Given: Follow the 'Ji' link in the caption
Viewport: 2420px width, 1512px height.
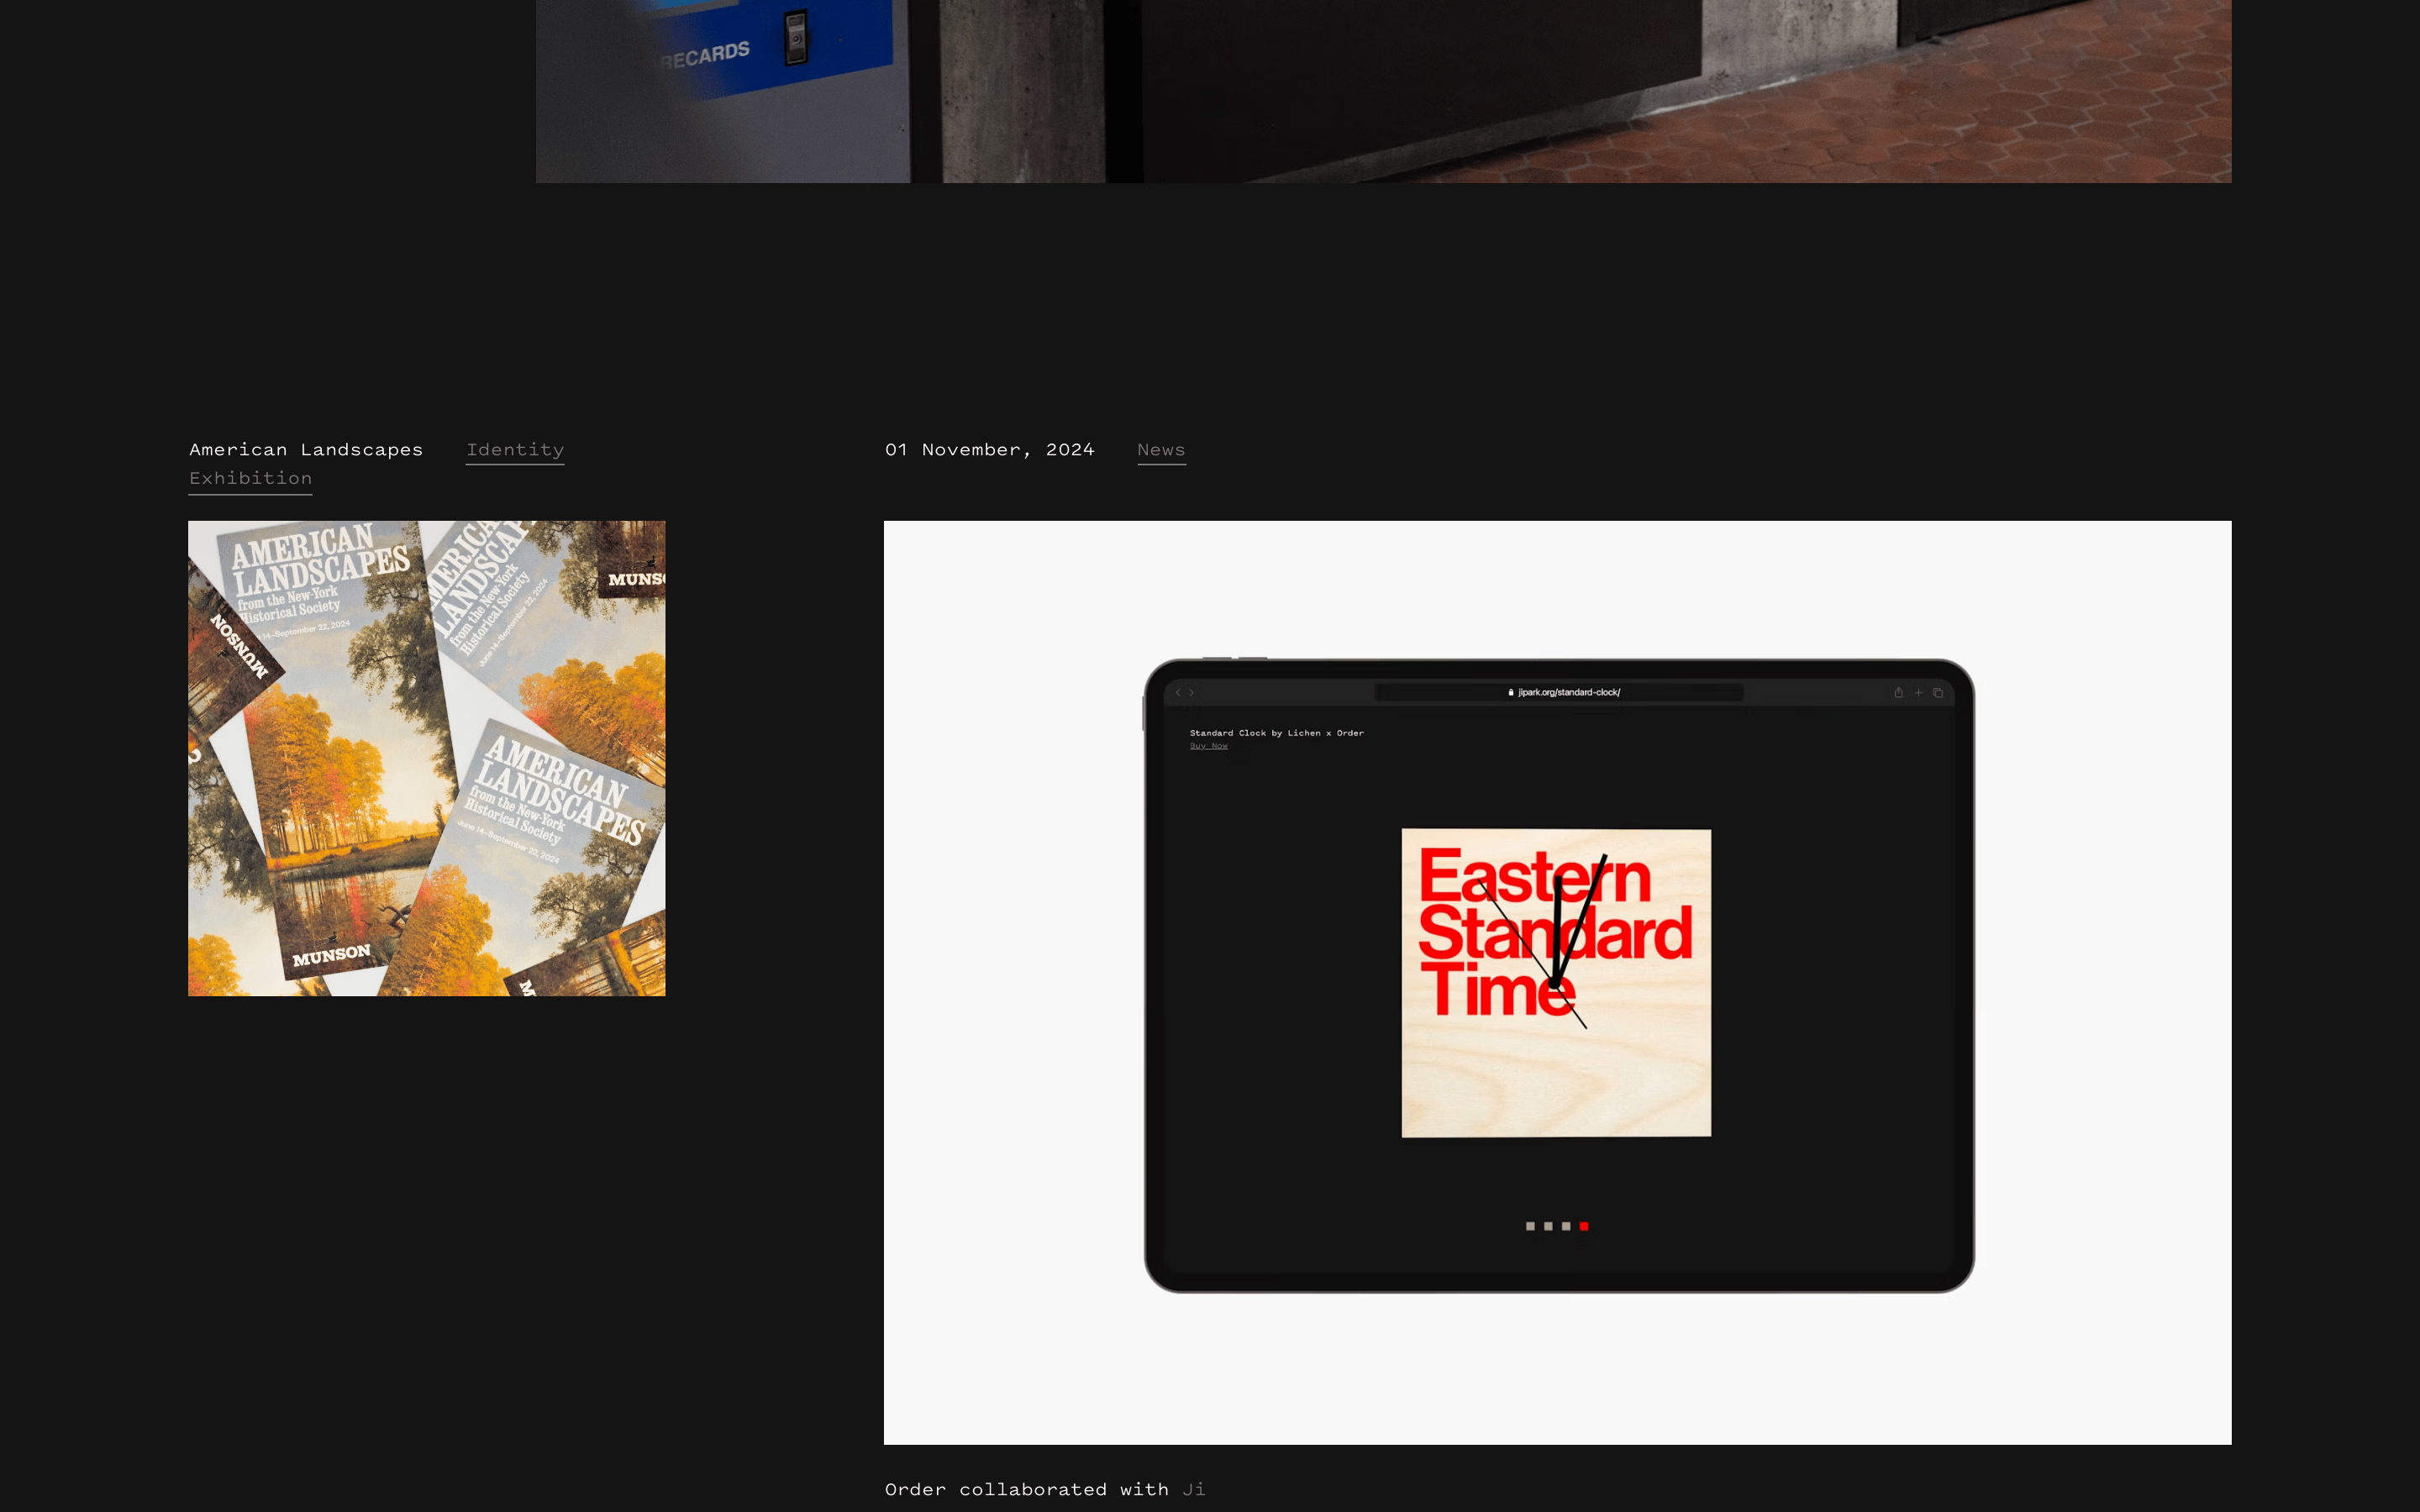Looking at the screenshot, I should 1194,1490.
